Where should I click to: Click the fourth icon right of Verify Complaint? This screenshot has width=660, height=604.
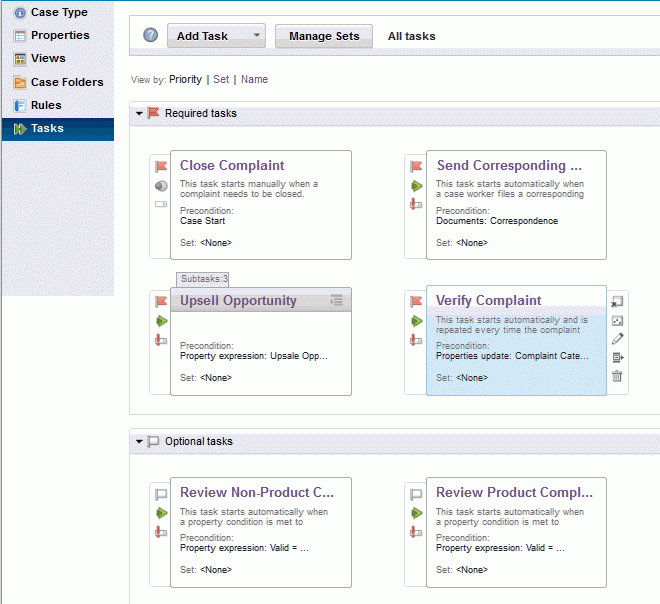[617, 357]
